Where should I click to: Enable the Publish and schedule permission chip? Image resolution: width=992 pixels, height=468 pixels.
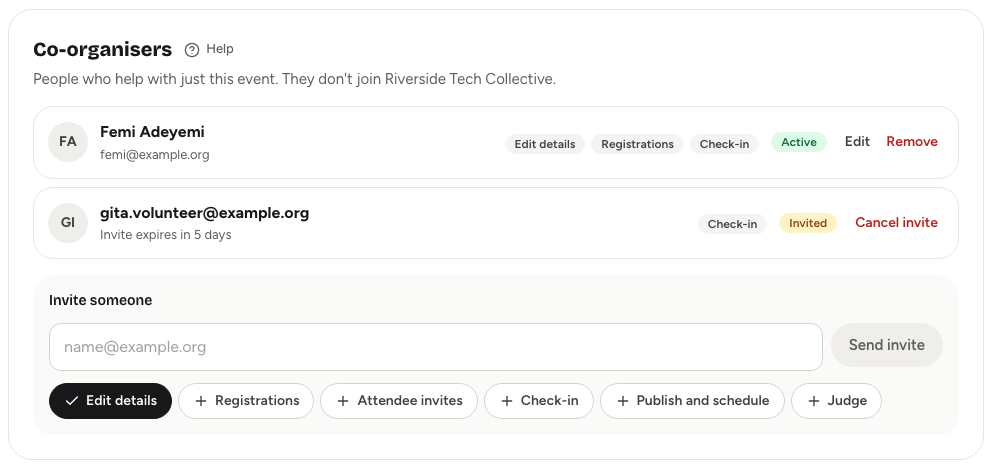pos(692,401)
